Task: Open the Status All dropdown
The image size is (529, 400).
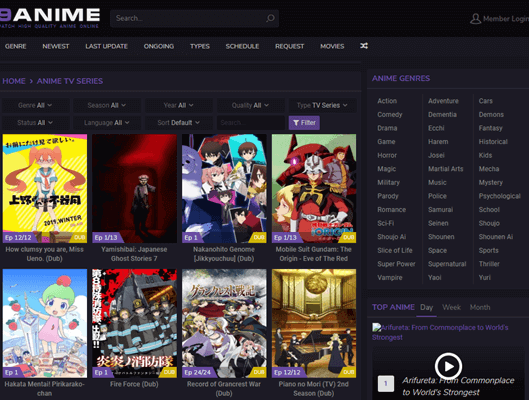Action: coord(35,123)
